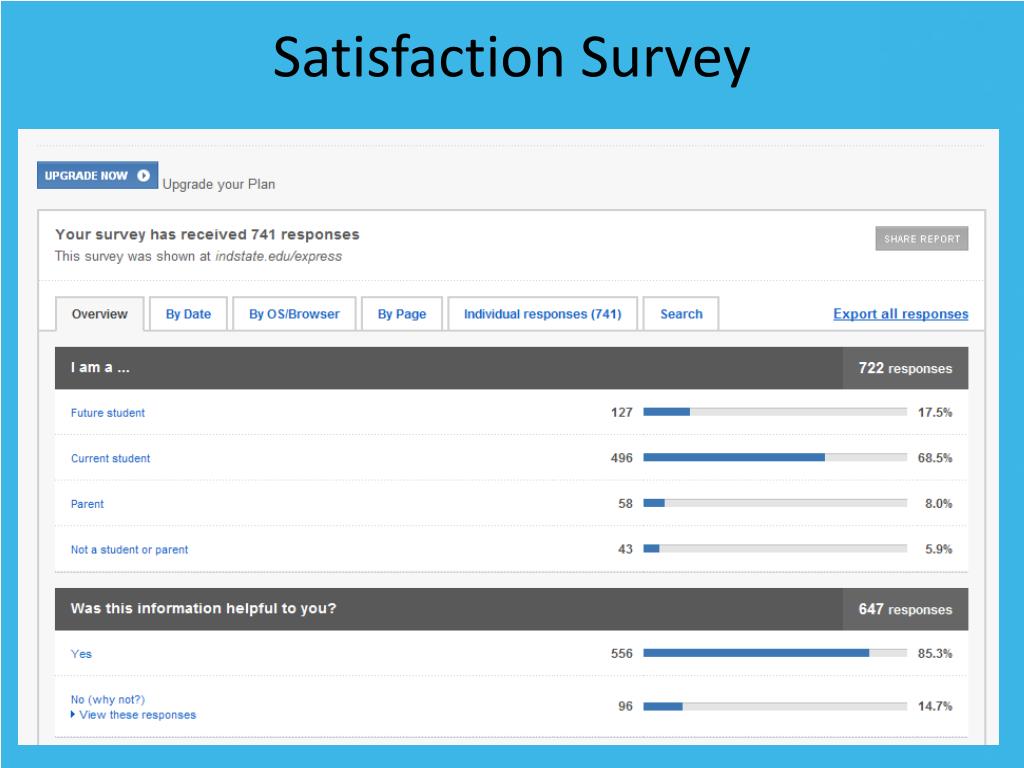The width and height of the screenshot is (1024, 768).
Task: Open Individual responses (741) tab
Action: coord(543,314)
